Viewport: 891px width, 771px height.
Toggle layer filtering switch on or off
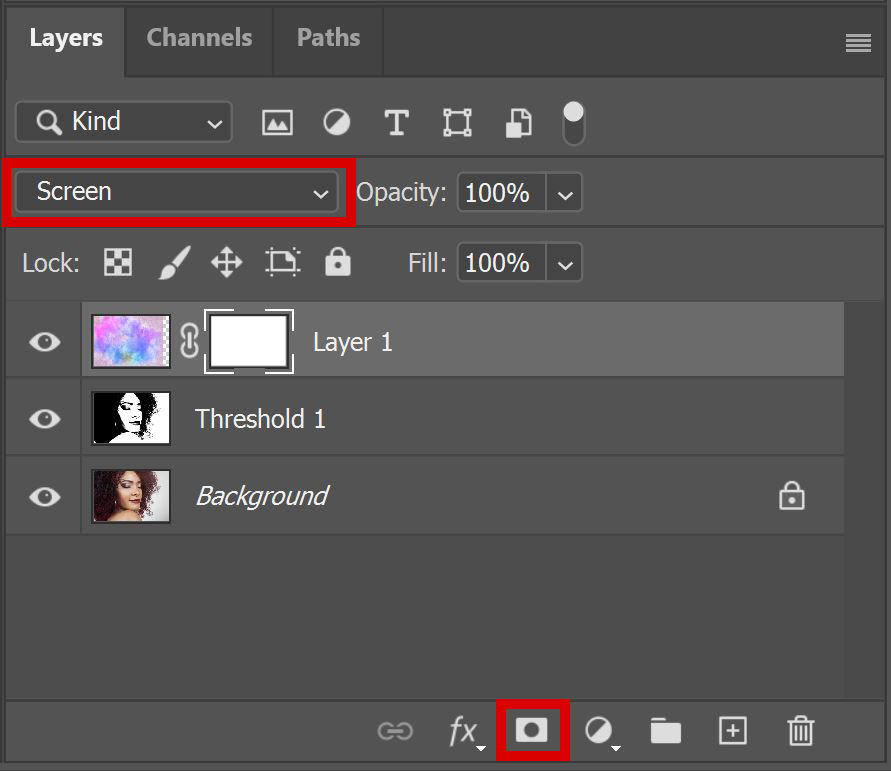coord(573,123)
